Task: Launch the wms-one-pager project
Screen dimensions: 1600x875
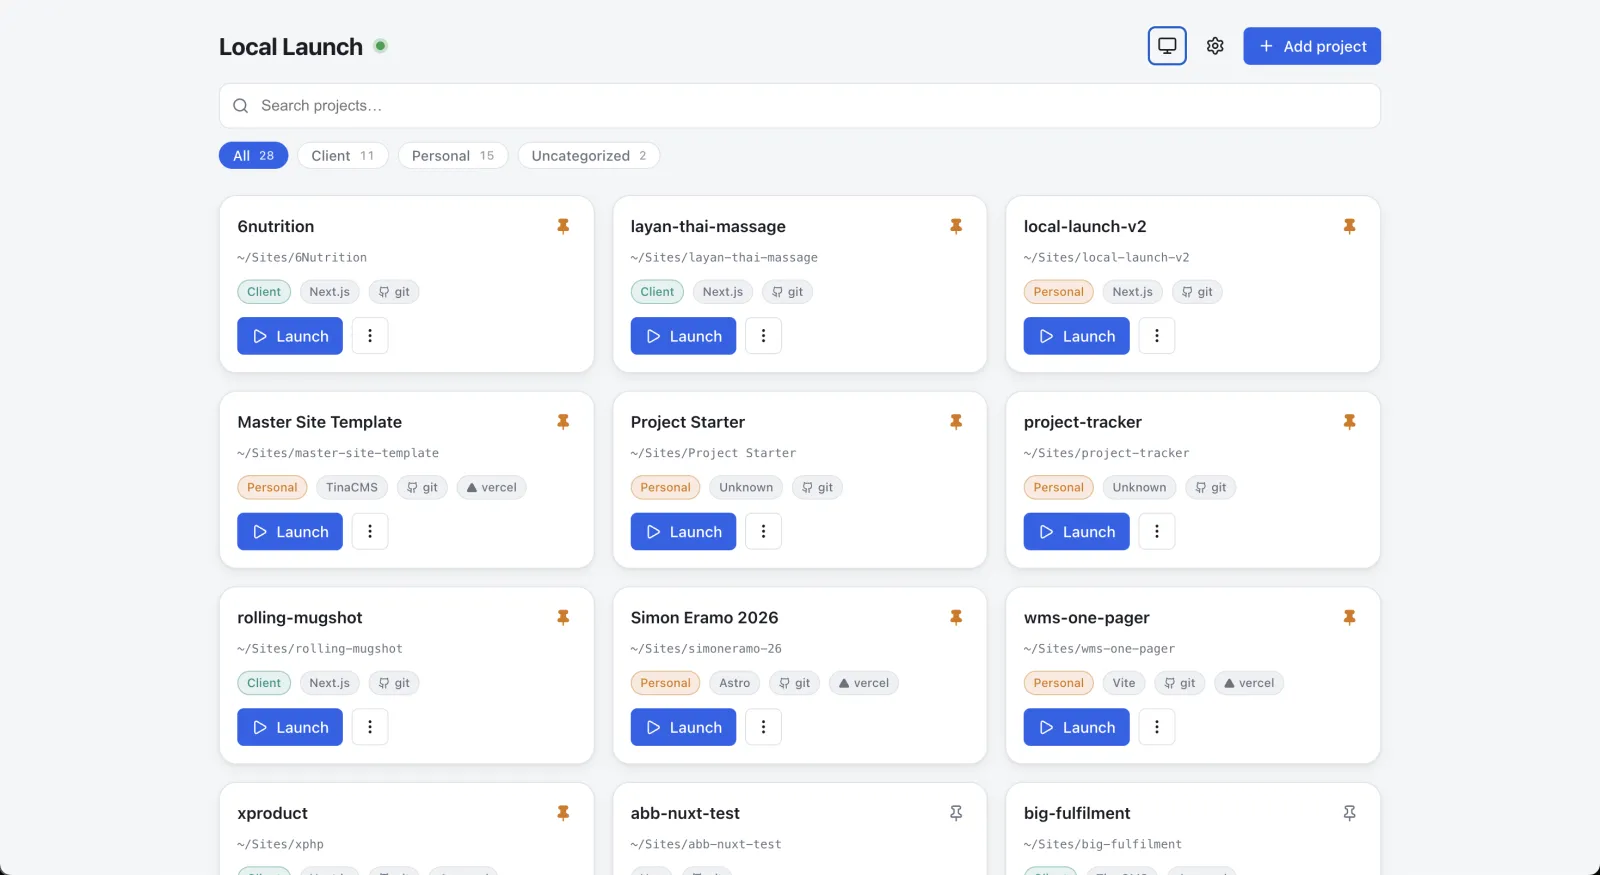Action: (1076, 727)
